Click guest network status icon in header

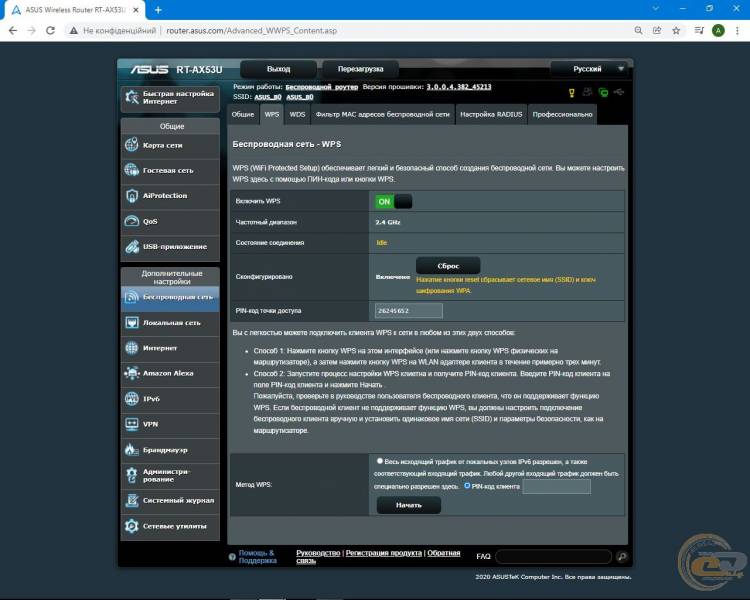tap(587, 92)
